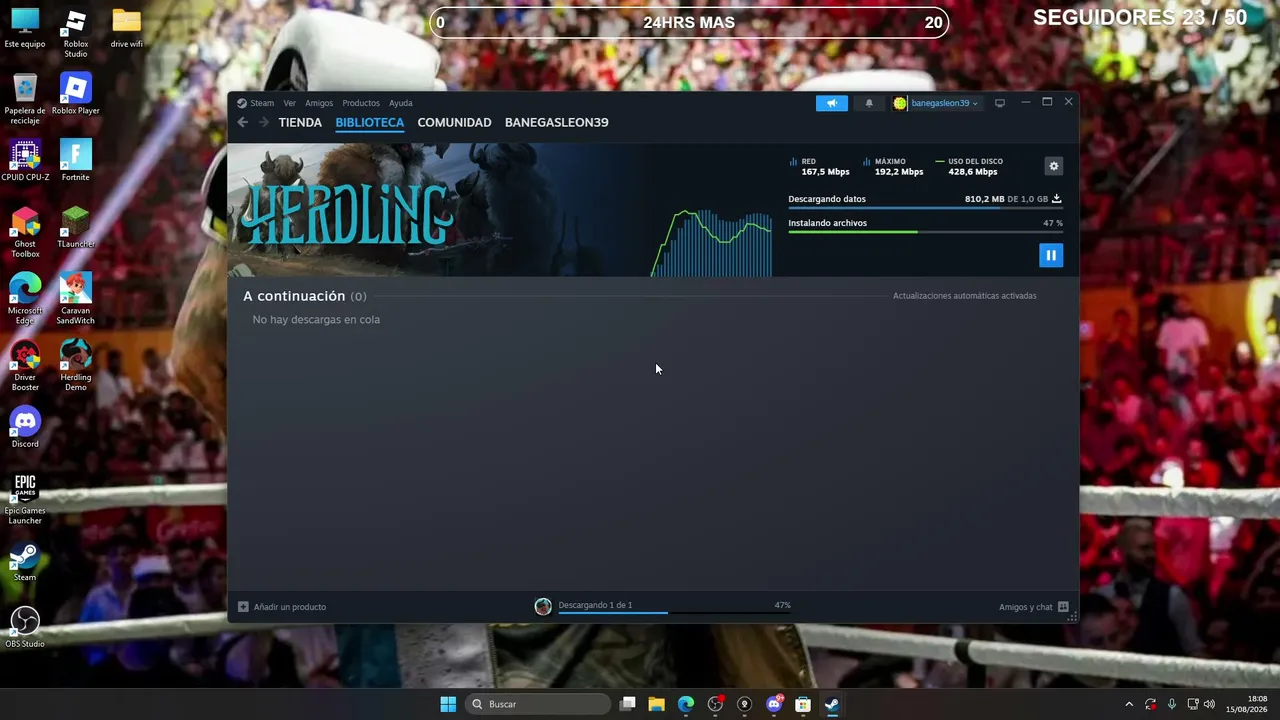Image resolution: width=1280 pixels, height=720 pixels.
Task: Open Discord from the taskbar
Action: tap(773, 704)
